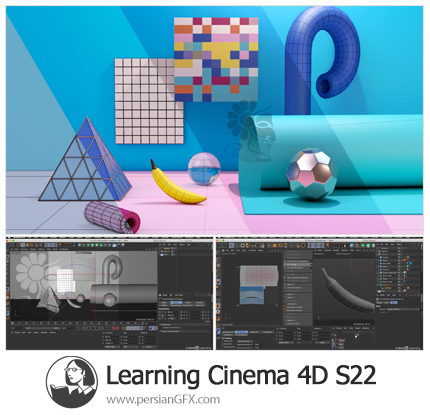Open Object (Rel) dropdown in left Coordinates panel
The width and height of the screenshot is (430, 415).
click(x=111, y=347)
